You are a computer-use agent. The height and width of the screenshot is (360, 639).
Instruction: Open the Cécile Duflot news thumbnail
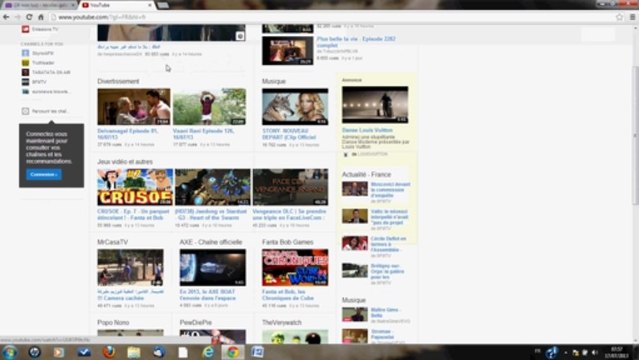coord(355,243)
